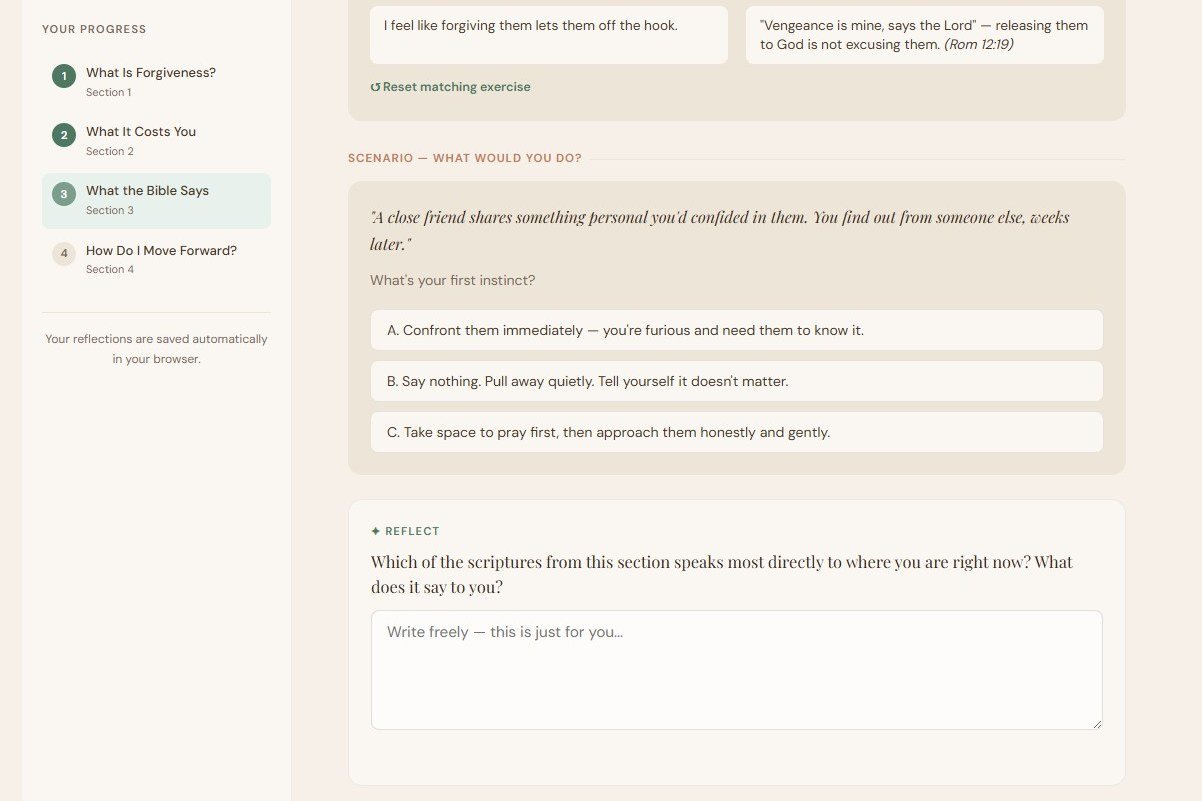This screenshot has height=801, width=1202.
Task: Click 'Section 1' label under What Is Forgiveness
Action: tap(108, 92)
